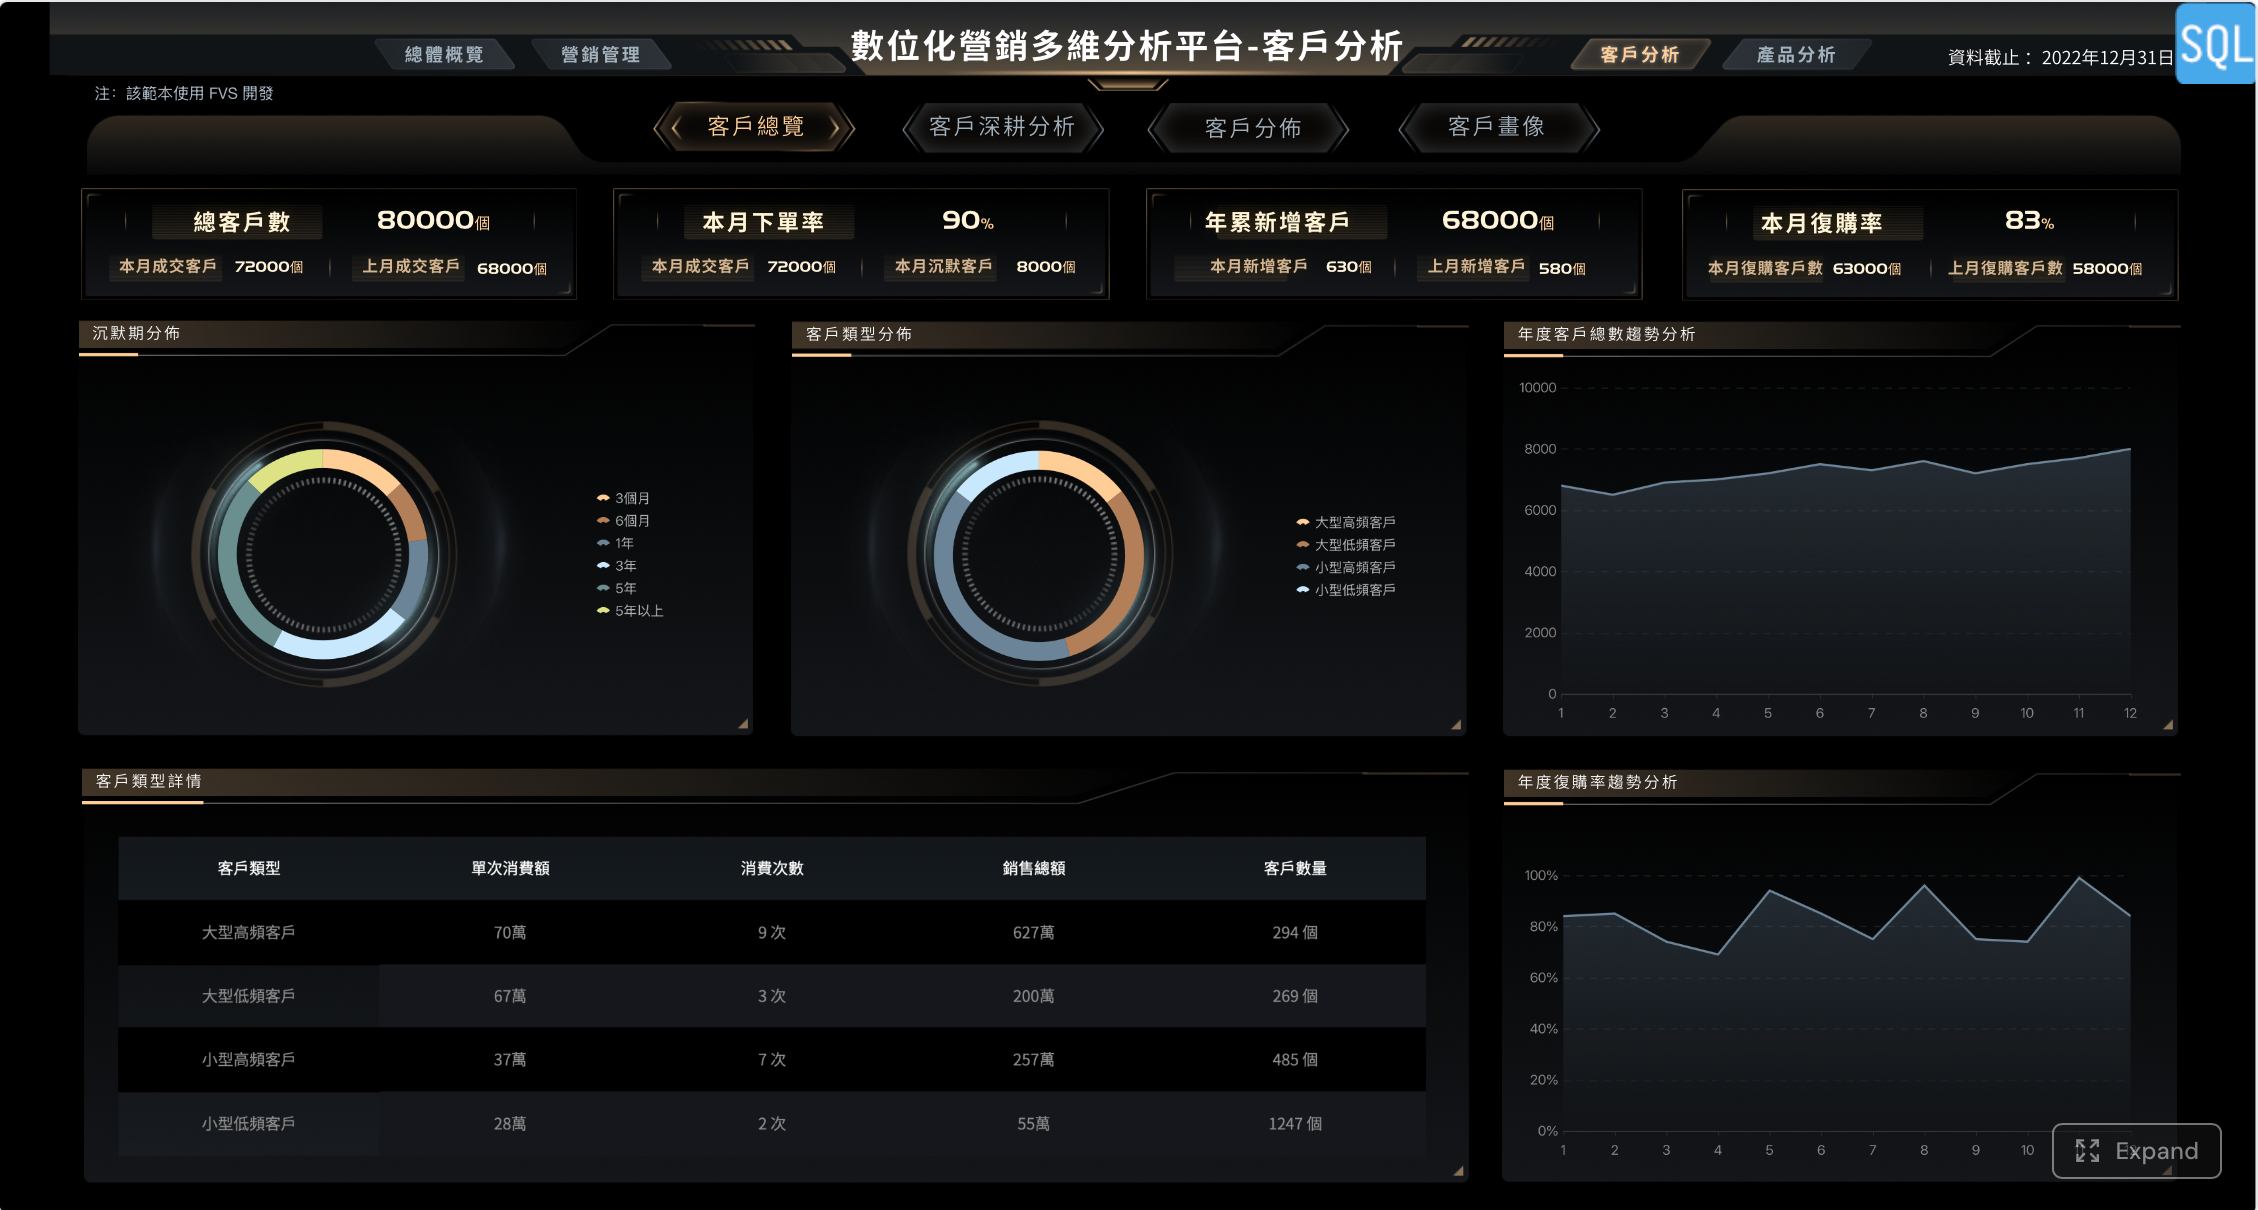Click the 總客戶數 80000 value
Viewport: 2258px width, 1210px height.
(433, 220)
